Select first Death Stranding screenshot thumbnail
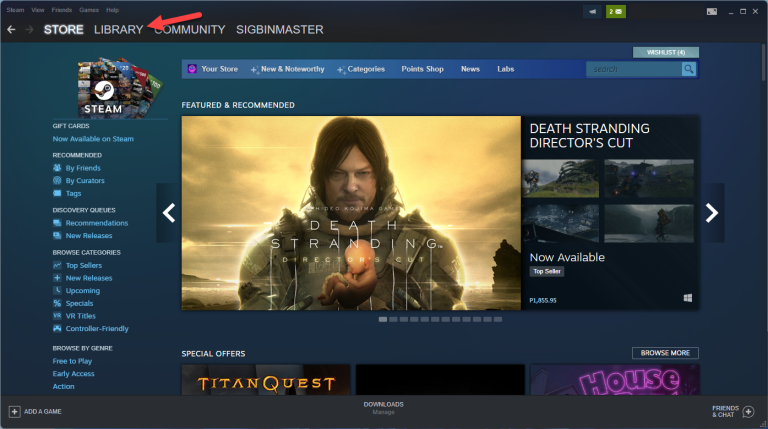The image size is (768, 429). point(560,178)
